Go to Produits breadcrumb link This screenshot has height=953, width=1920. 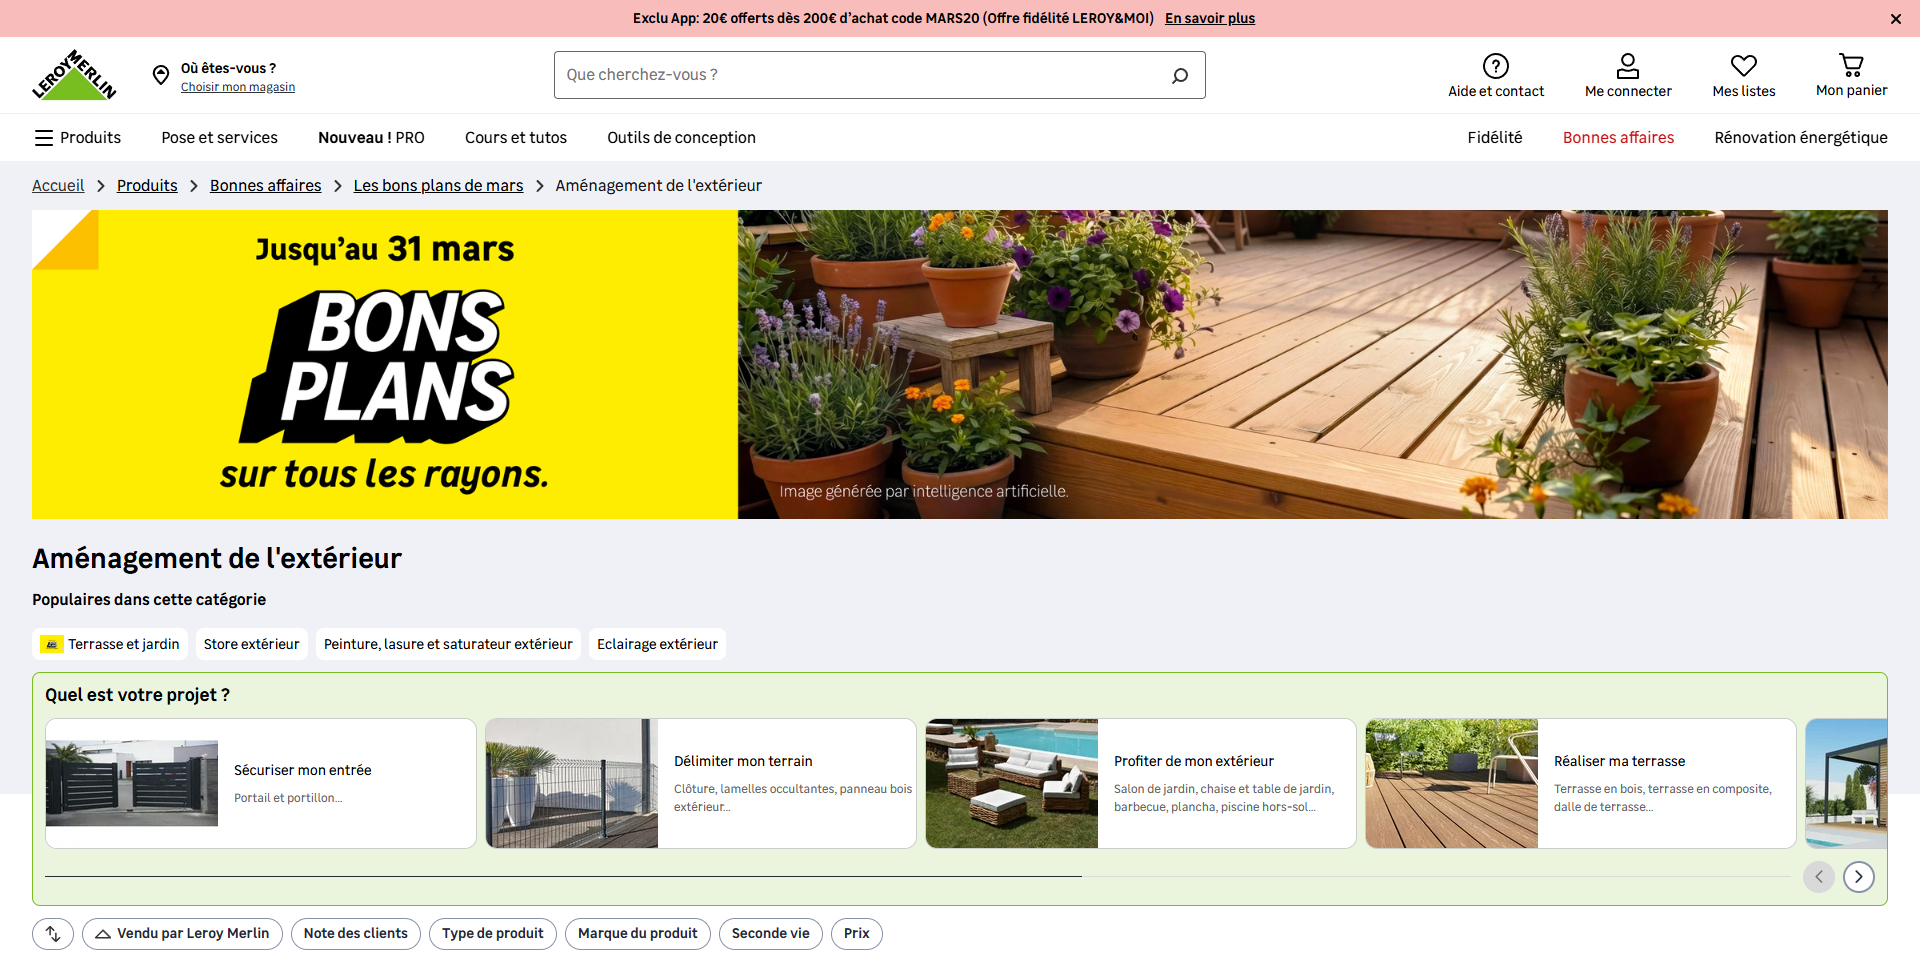pos(147,185)
